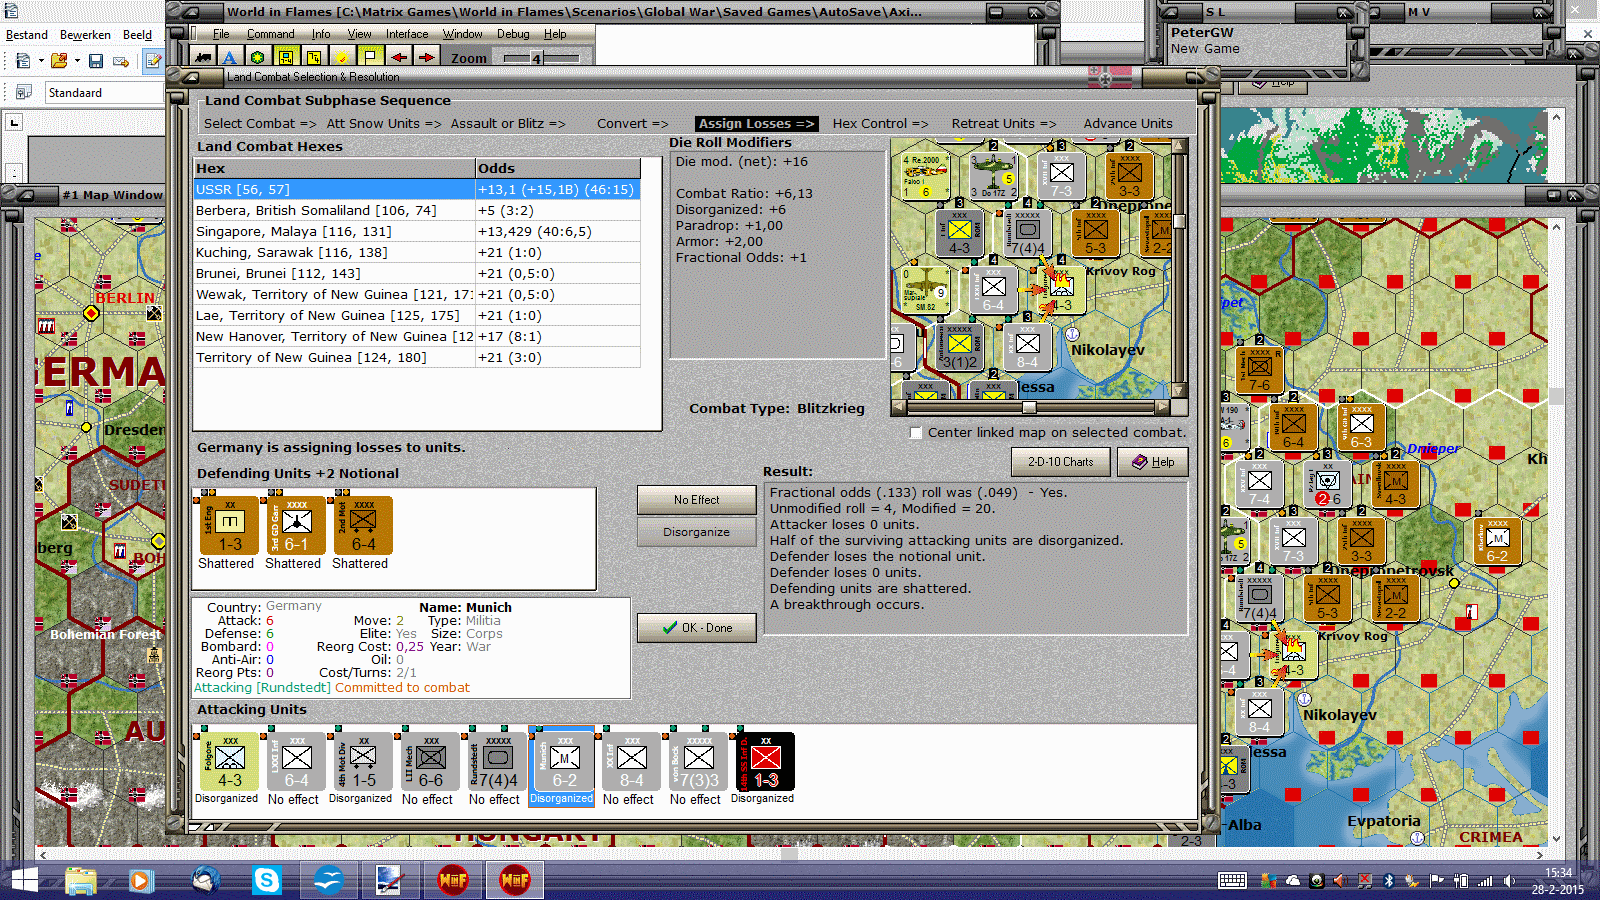Select the Wewak, Territory of New Guinea row
Viewport: 1600px width, 900px height.
(x=417, y=295)
